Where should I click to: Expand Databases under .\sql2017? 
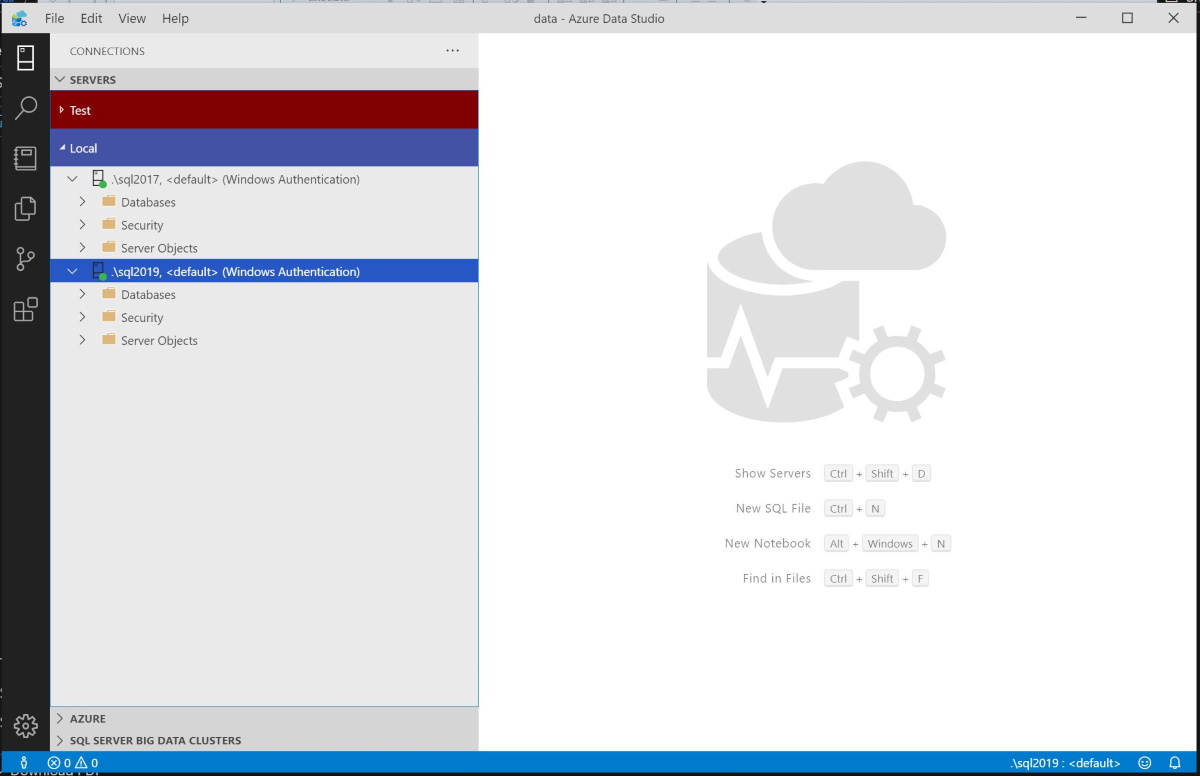coord(83,202)
